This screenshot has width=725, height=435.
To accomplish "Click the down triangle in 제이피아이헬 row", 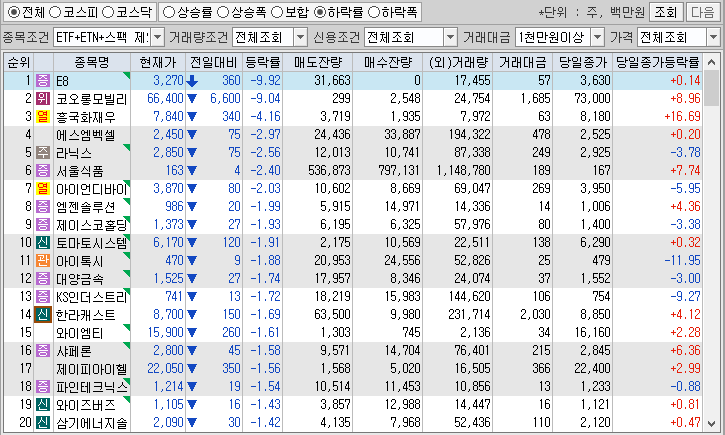I will coord(192,369).
